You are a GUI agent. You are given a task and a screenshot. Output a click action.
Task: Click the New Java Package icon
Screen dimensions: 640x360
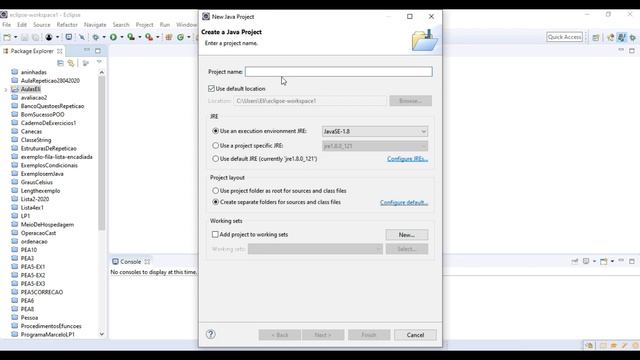coord(168,37)
